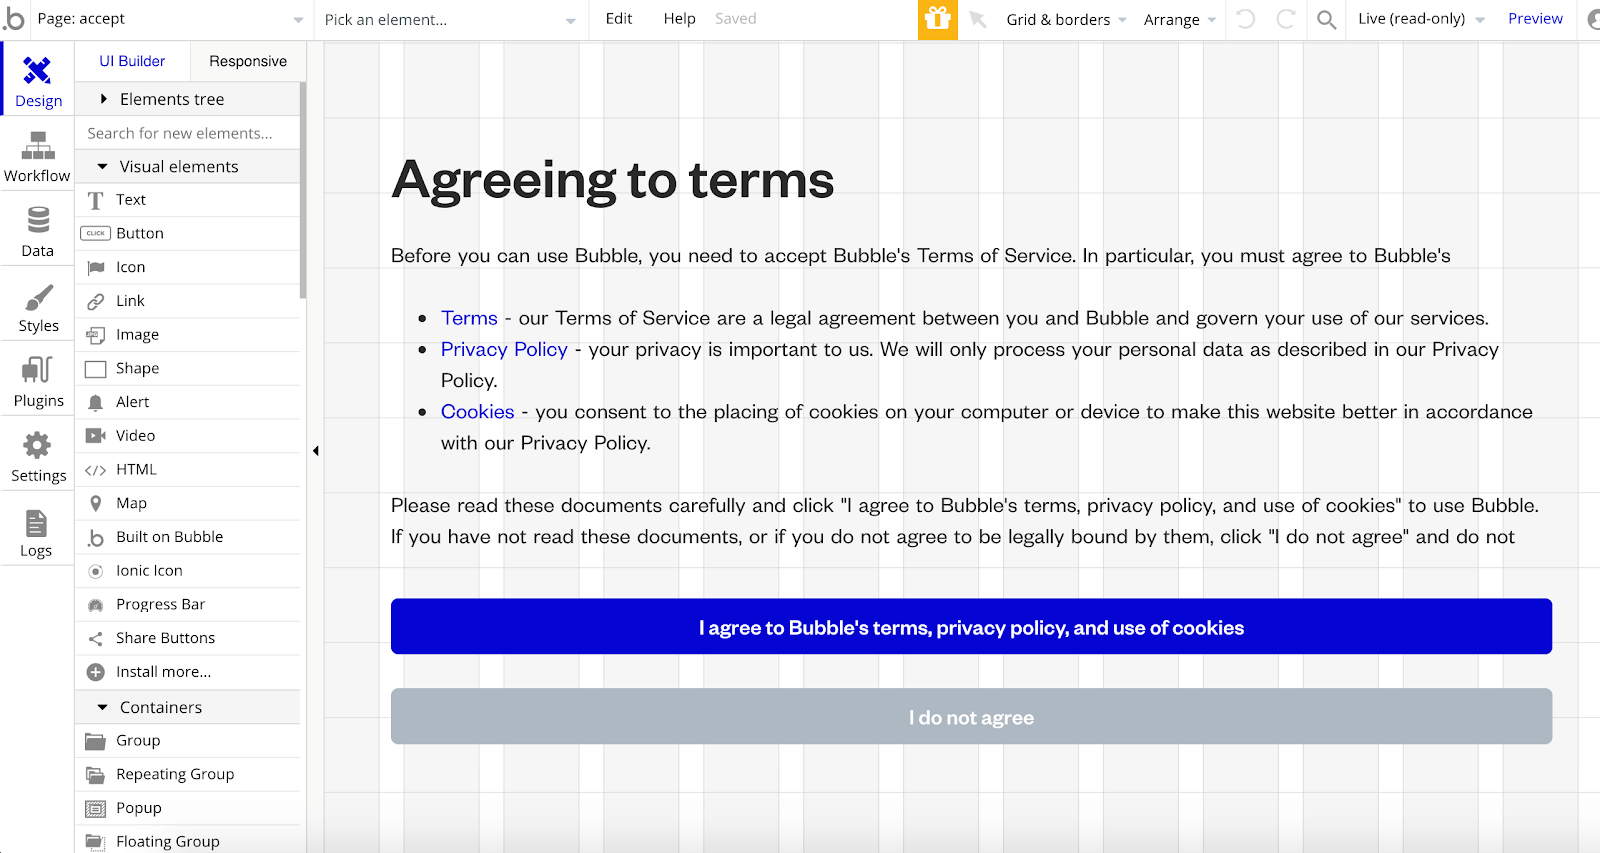Select the Icon element flag
This screenshot has width=1600, height=853.
coord(95,267)
